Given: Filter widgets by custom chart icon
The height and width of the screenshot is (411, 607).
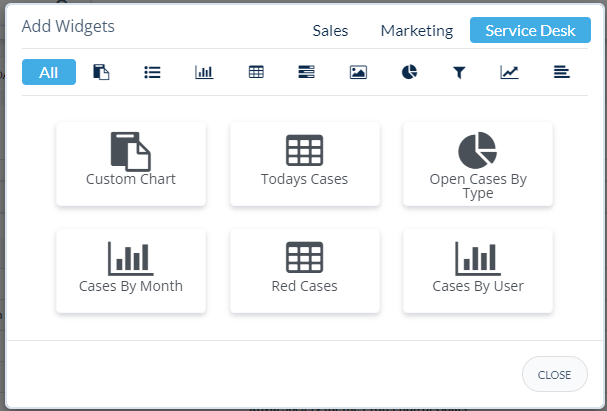Looking at the screenshot, I should pyautogui.click(x=101, y=72).
